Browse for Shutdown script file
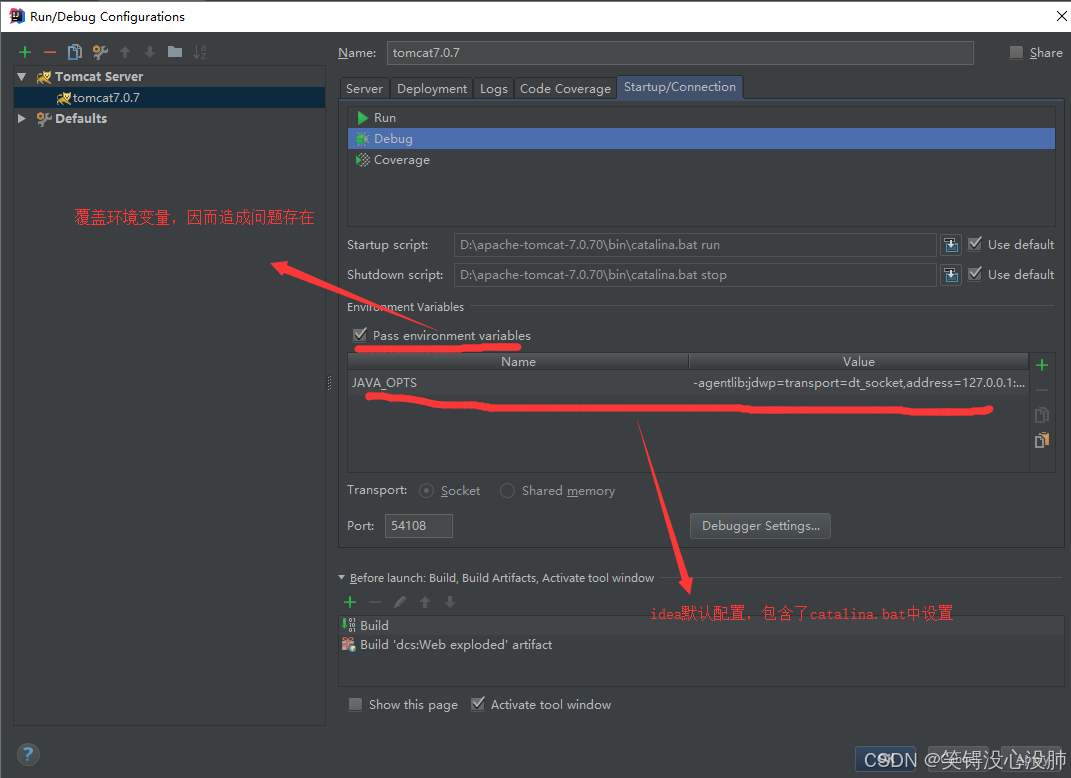This screenshot has width=1071, height=778. (950, 275)
